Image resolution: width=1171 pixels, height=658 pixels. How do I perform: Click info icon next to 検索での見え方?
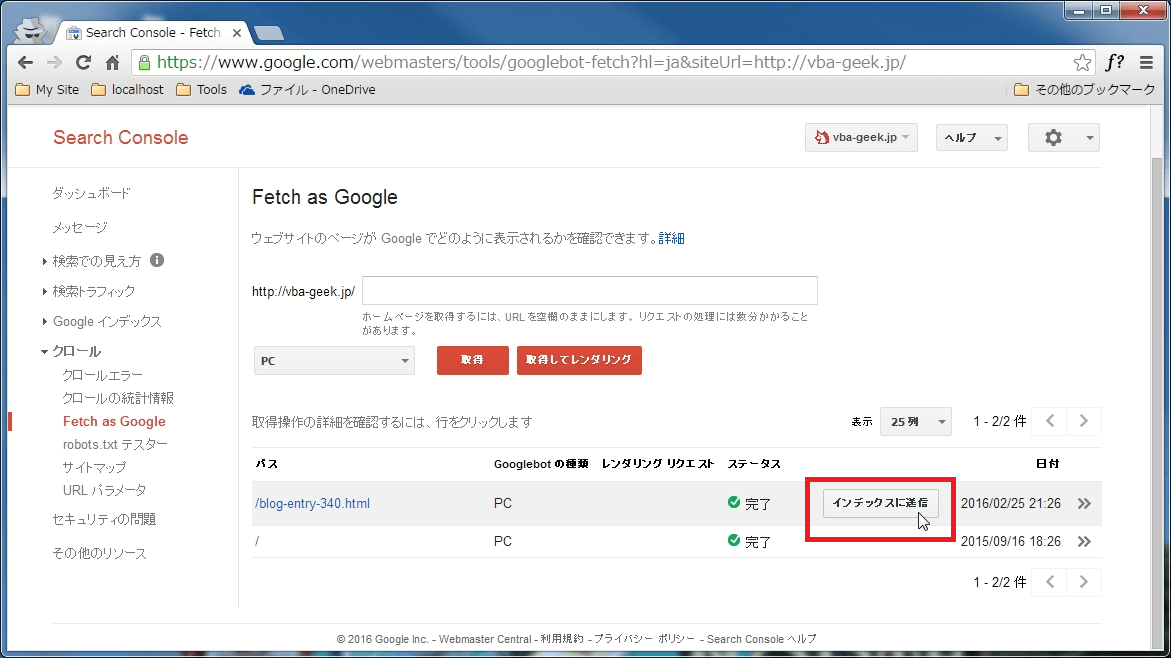click(157, 261)
